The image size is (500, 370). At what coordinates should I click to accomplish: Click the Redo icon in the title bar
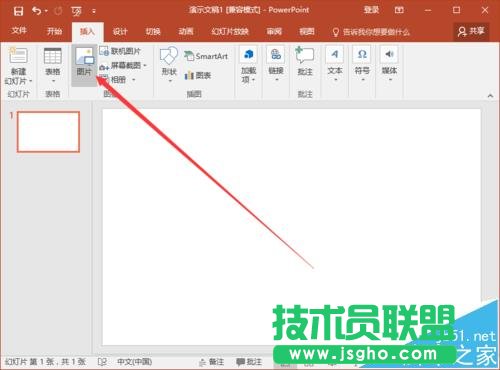[58, 11]
